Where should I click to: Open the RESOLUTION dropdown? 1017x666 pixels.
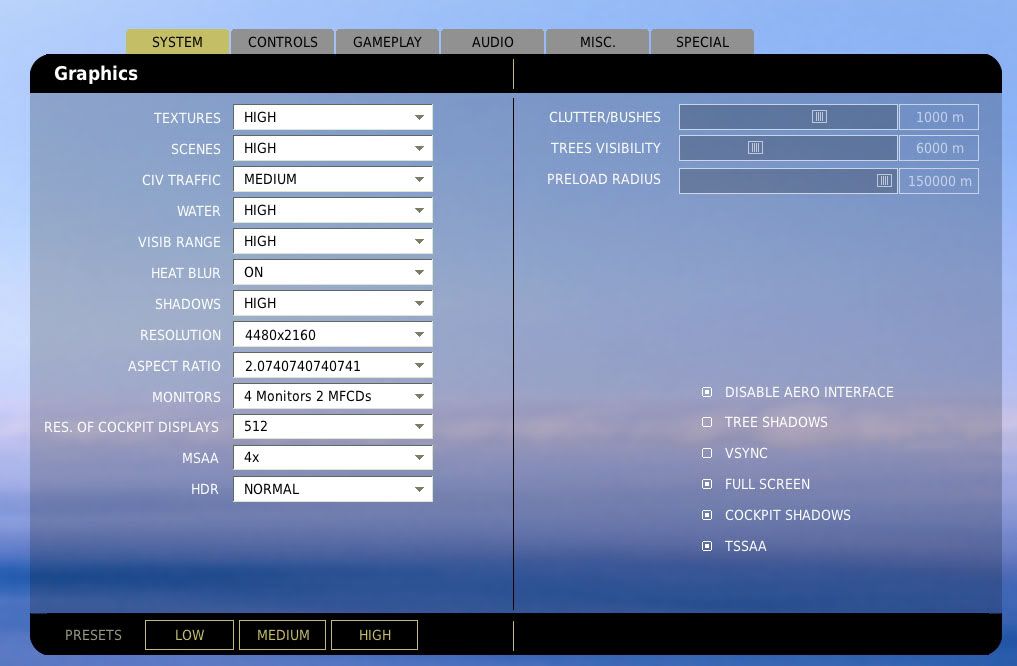pos(332,334)
